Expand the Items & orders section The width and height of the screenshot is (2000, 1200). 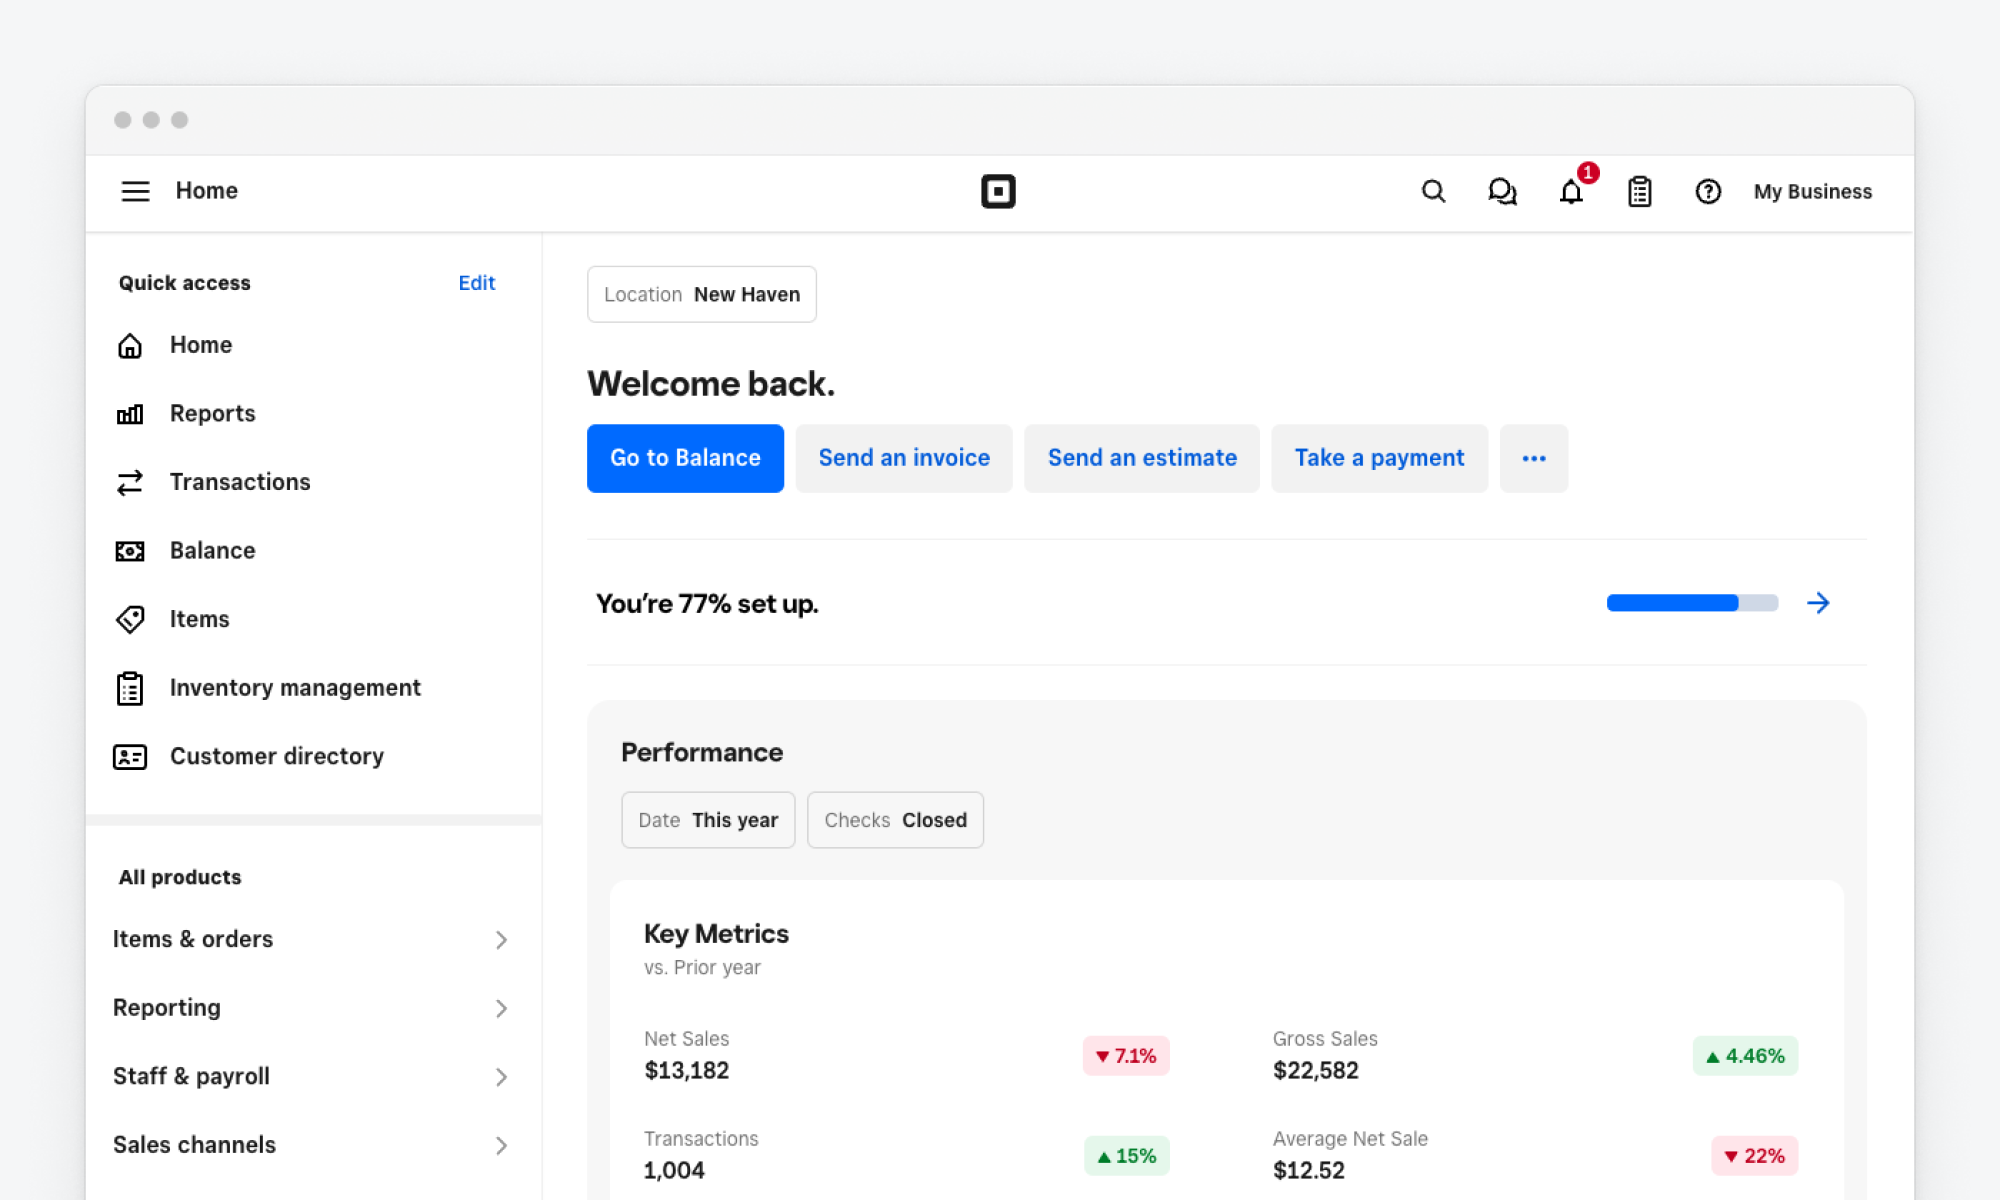(x=311, y=939)
